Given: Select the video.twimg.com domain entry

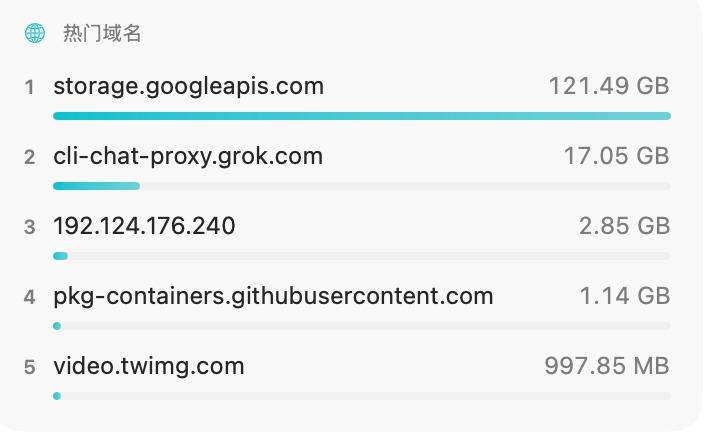Looking at the screenshot, I should point(148,366).
